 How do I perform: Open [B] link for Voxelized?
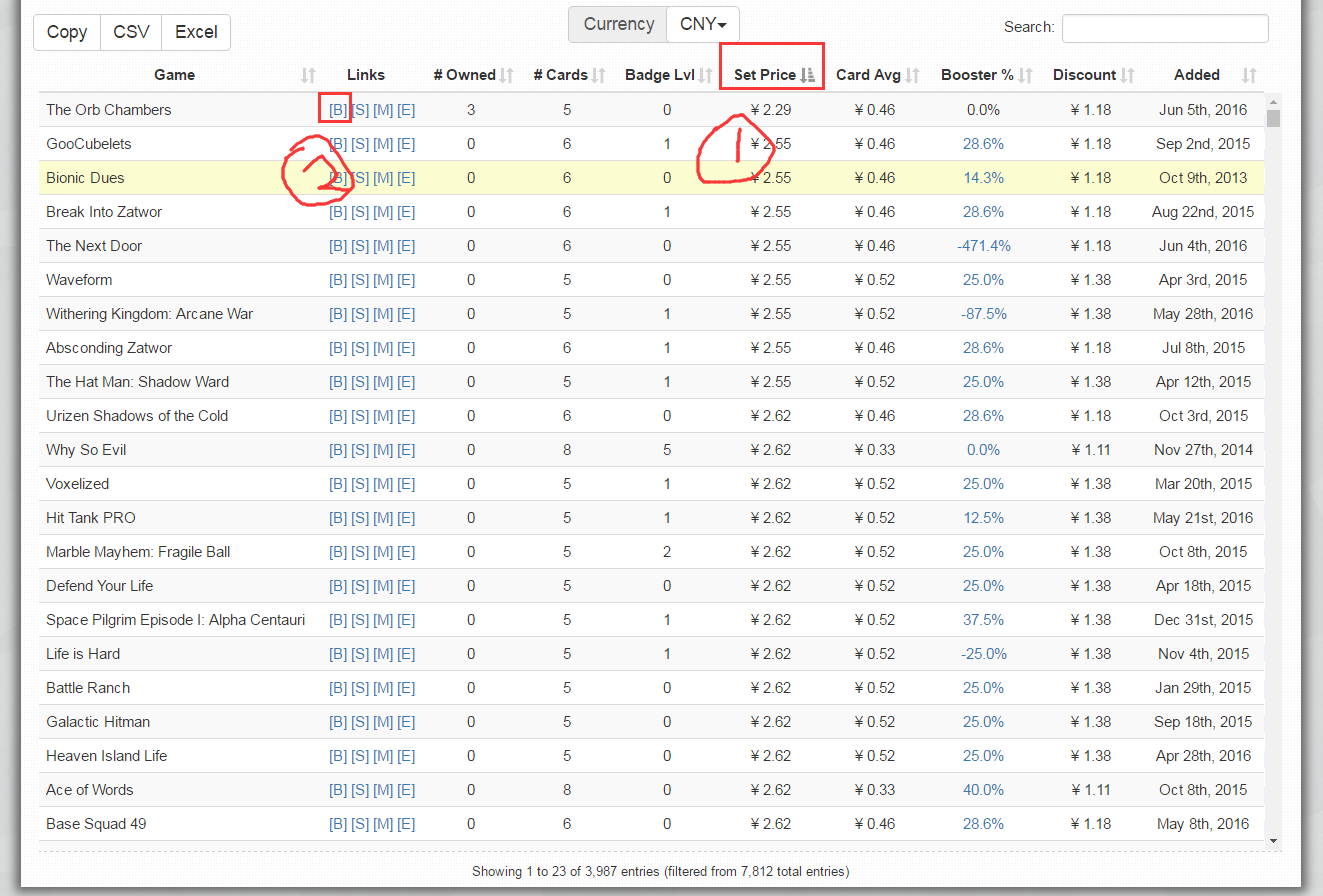(x=338, y=484)
